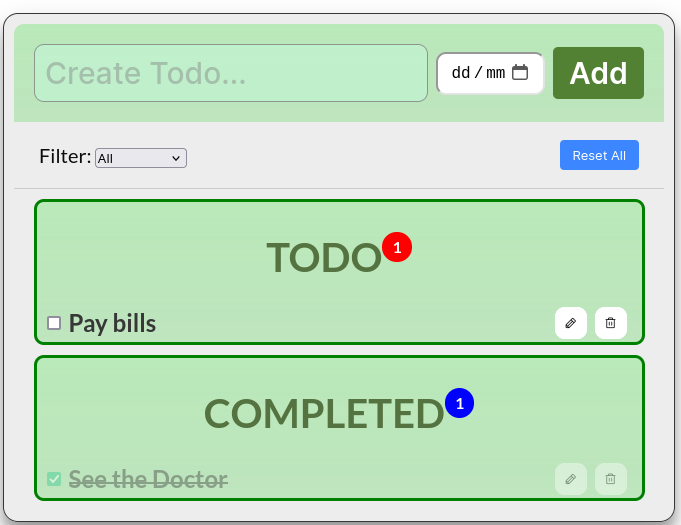Click the TODO section heading
681x525 pixels.
pos(323,257)
